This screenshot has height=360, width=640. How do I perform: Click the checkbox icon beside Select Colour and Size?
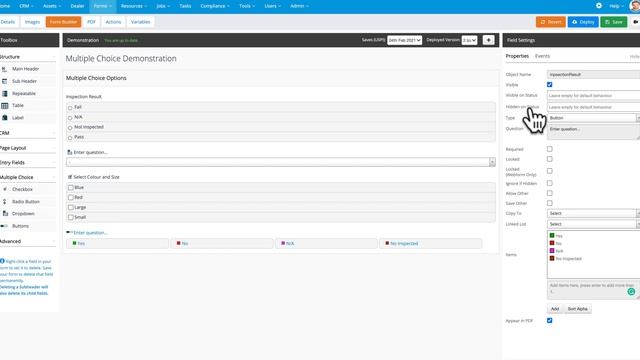[69, 177]
